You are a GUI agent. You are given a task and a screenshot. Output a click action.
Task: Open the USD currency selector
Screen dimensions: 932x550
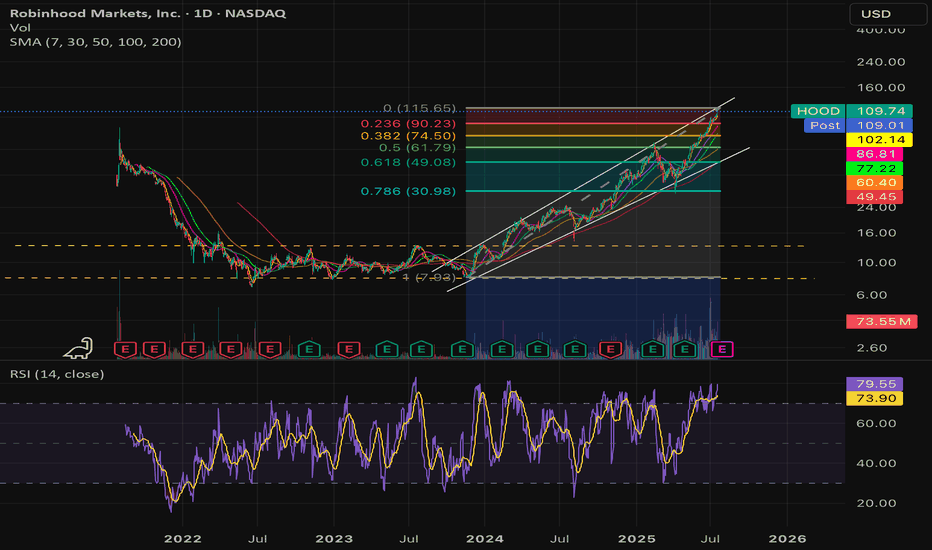[887, 14]
